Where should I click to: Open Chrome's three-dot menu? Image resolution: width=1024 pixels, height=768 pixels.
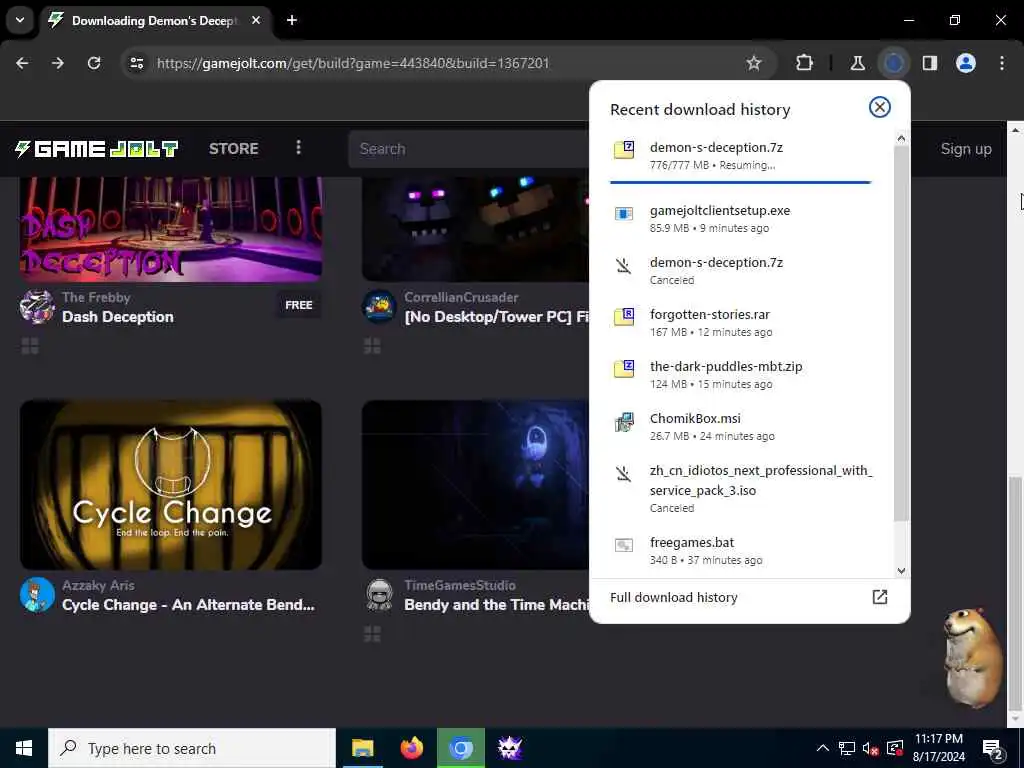tap(1002, 63)
